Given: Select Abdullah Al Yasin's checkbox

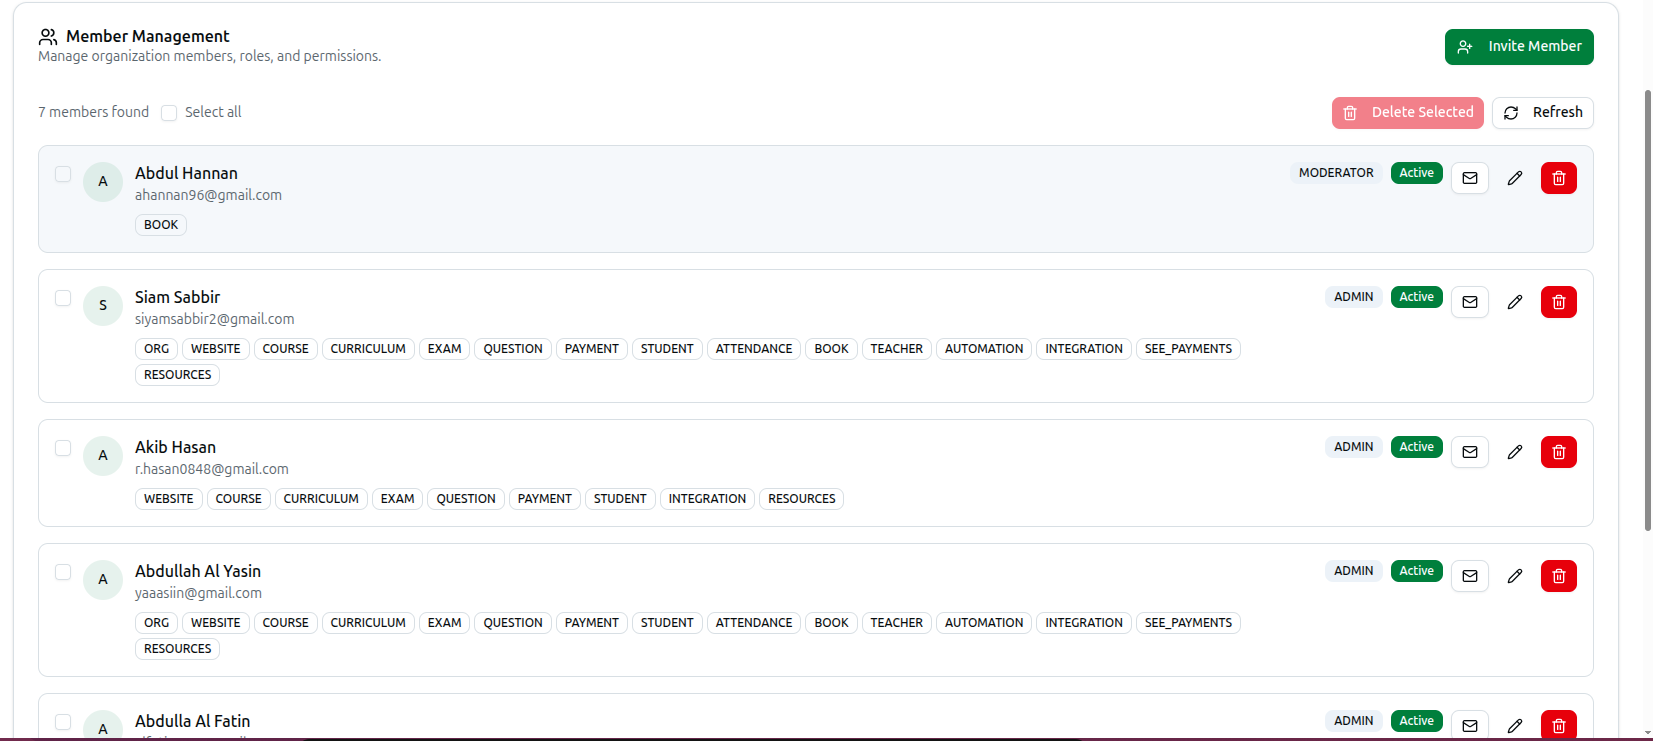Looking at the screenshot, I should click(x=63, y=572).
